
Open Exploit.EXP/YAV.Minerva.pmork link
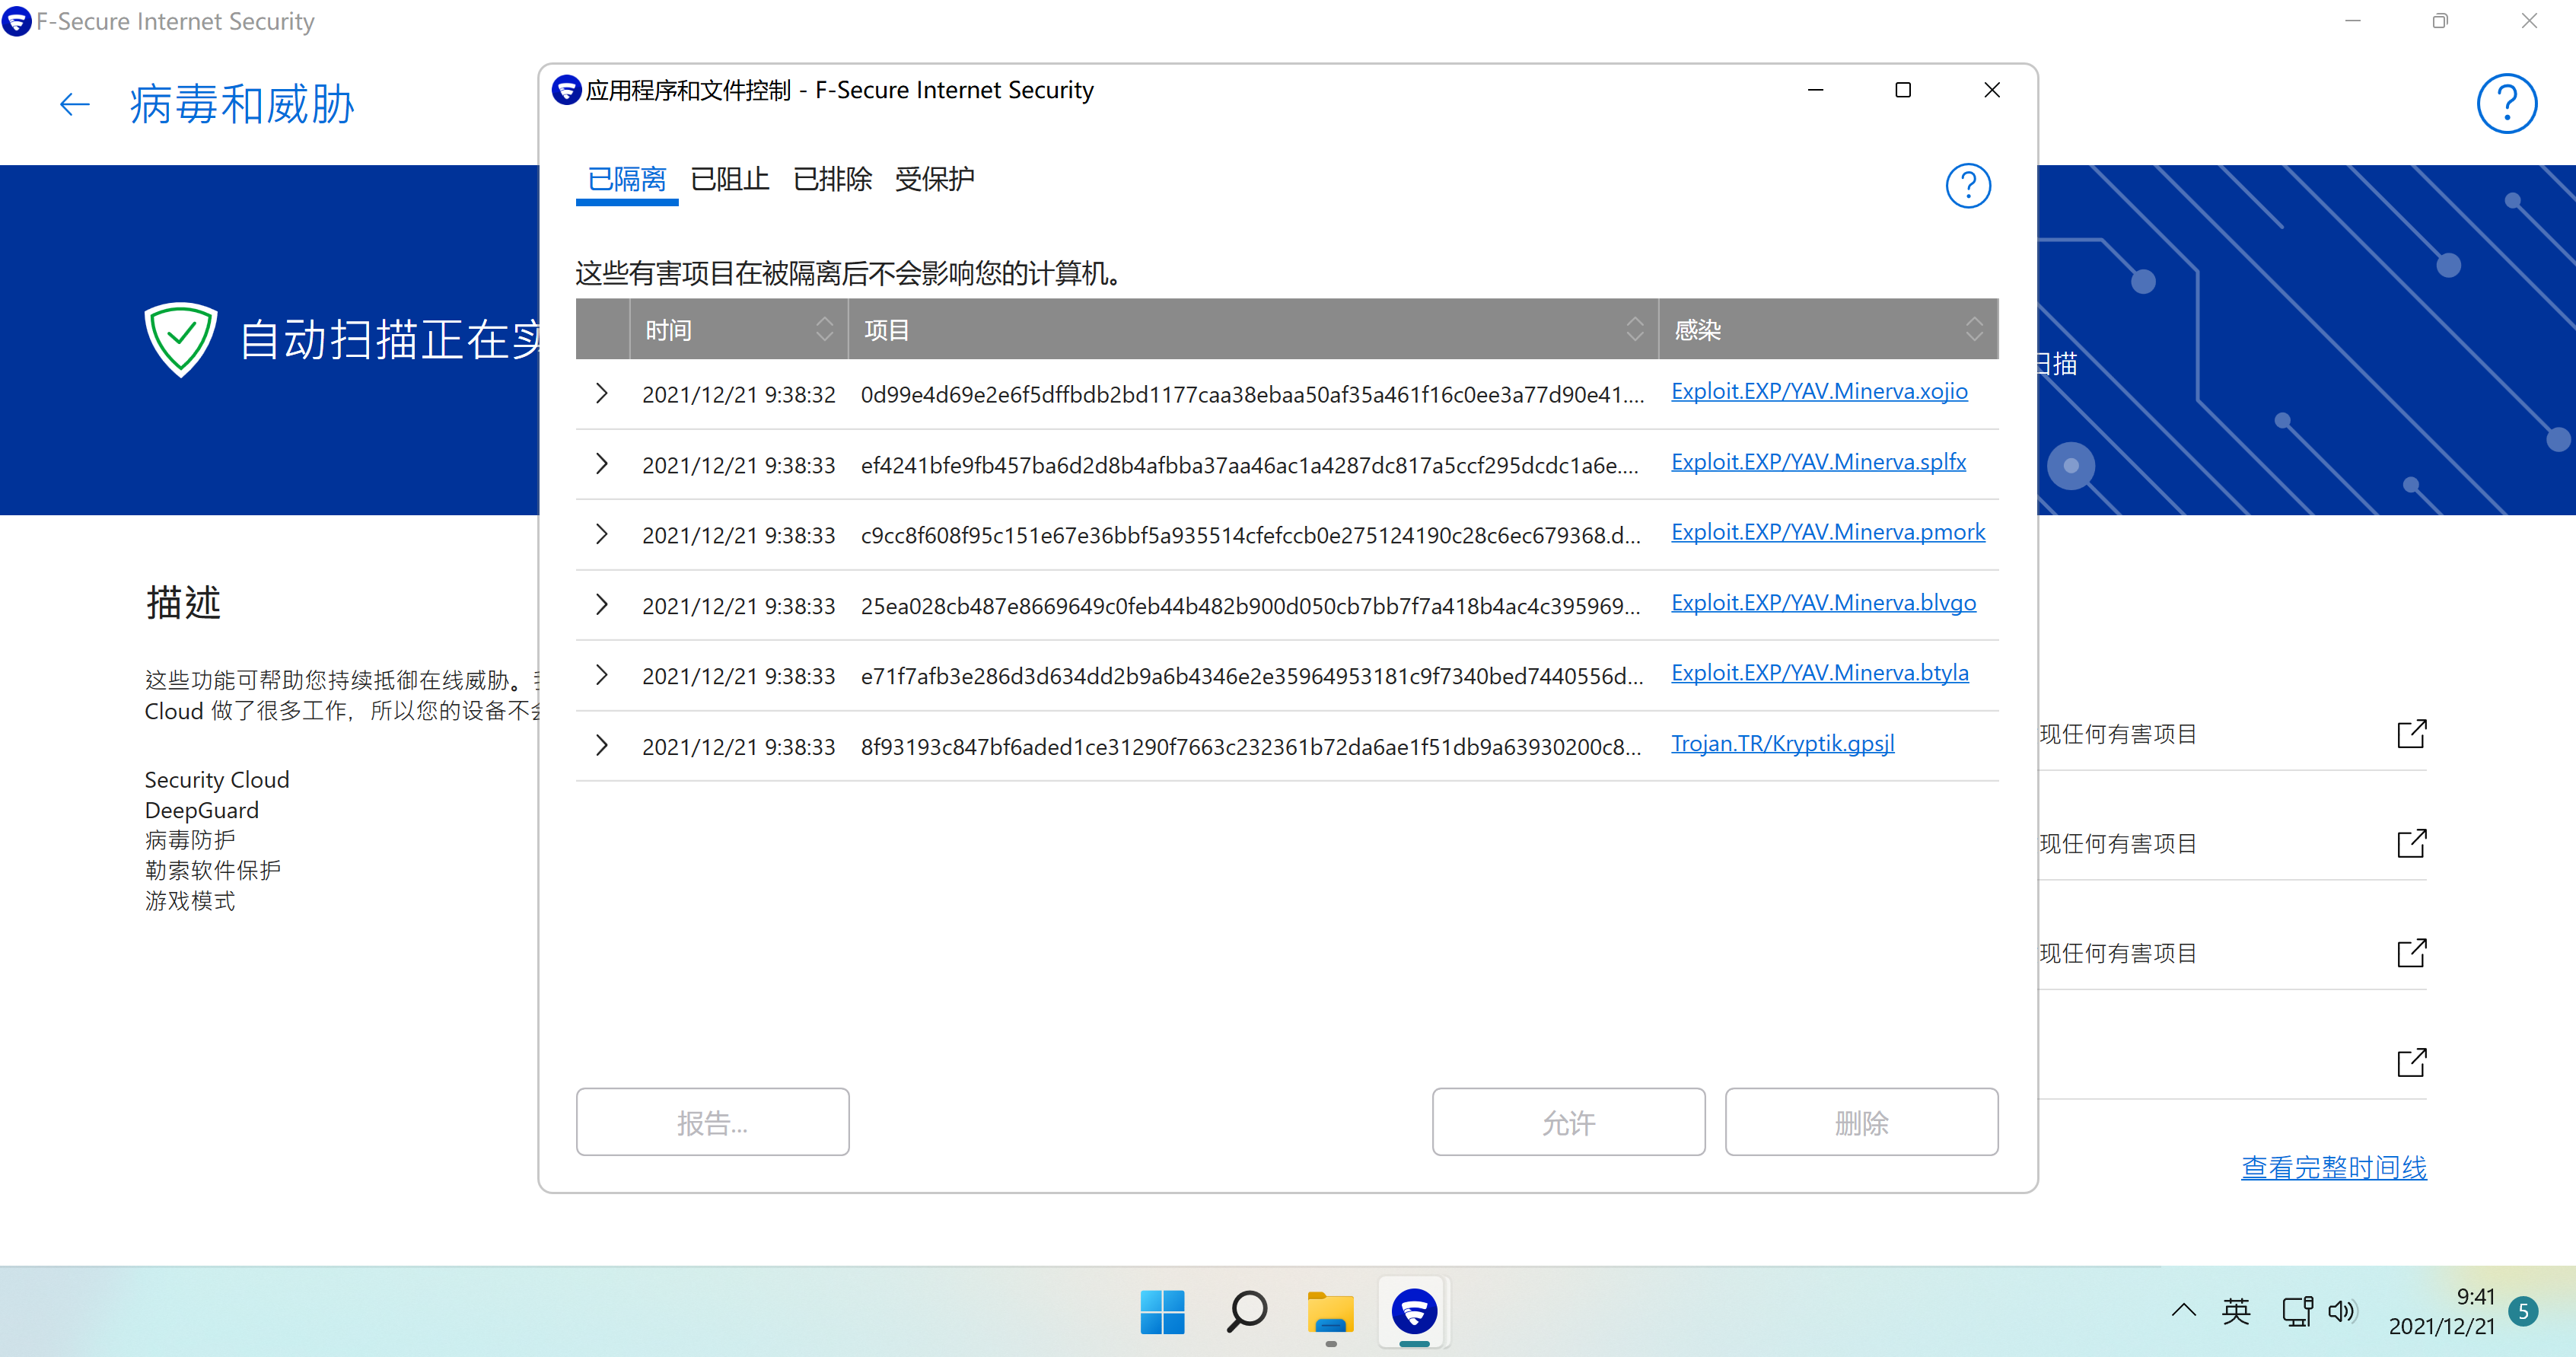(x=1828, y=533)
